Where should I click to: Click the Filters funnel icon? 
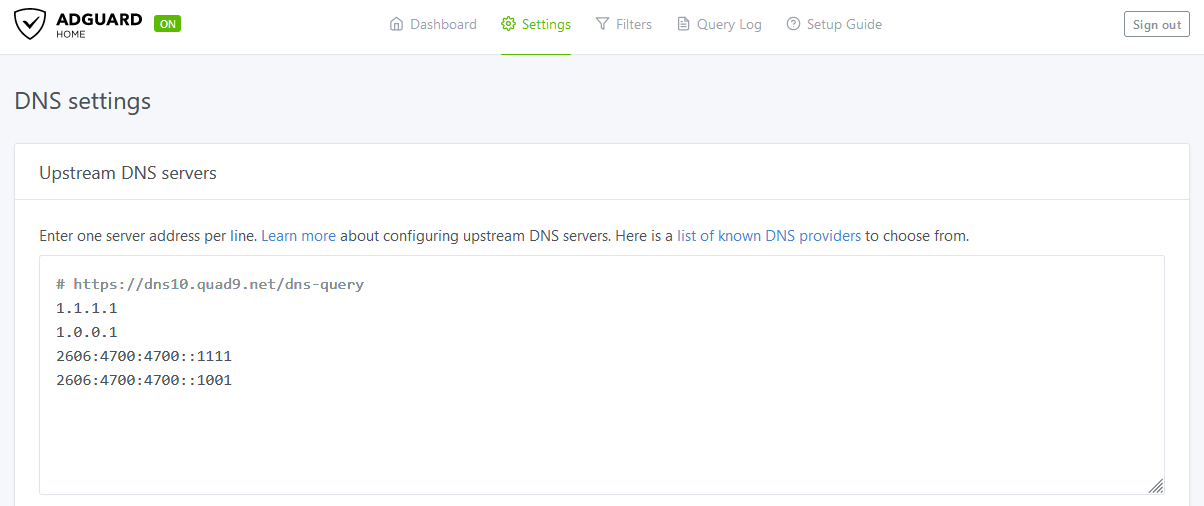[602, 24]
